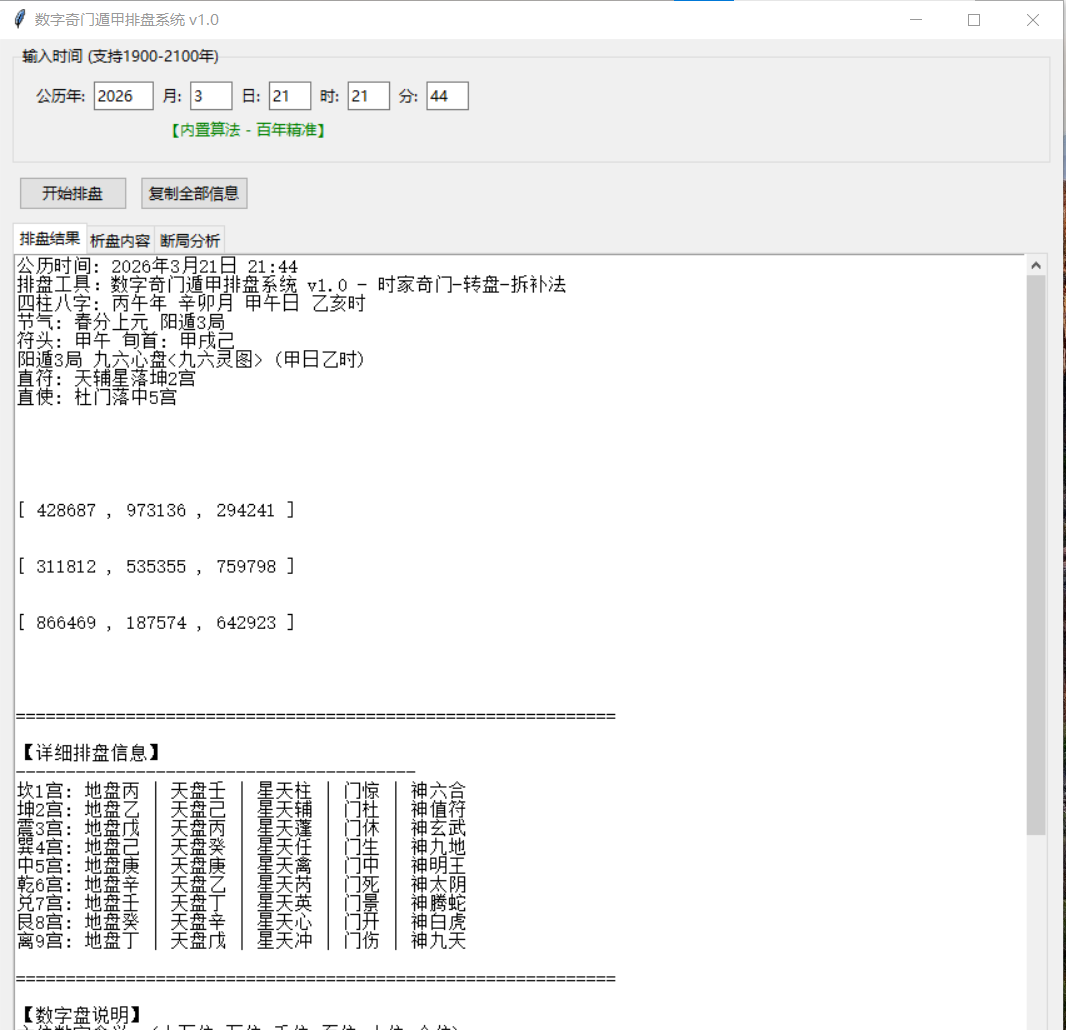Click the green 内置算法 - 百年精准 label
Viewport: 1066px width, 1030px height.
(x=248, y=130)
